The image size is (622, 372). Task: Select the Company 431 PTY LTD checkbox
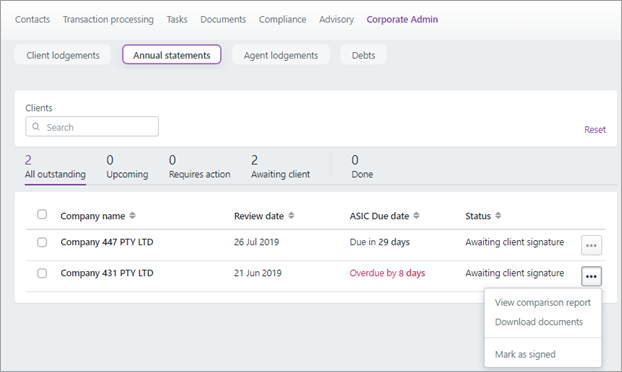[42, 273]
